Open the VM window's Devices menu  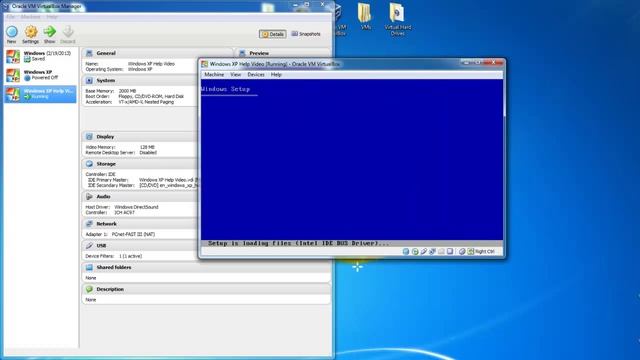(256, 75)
